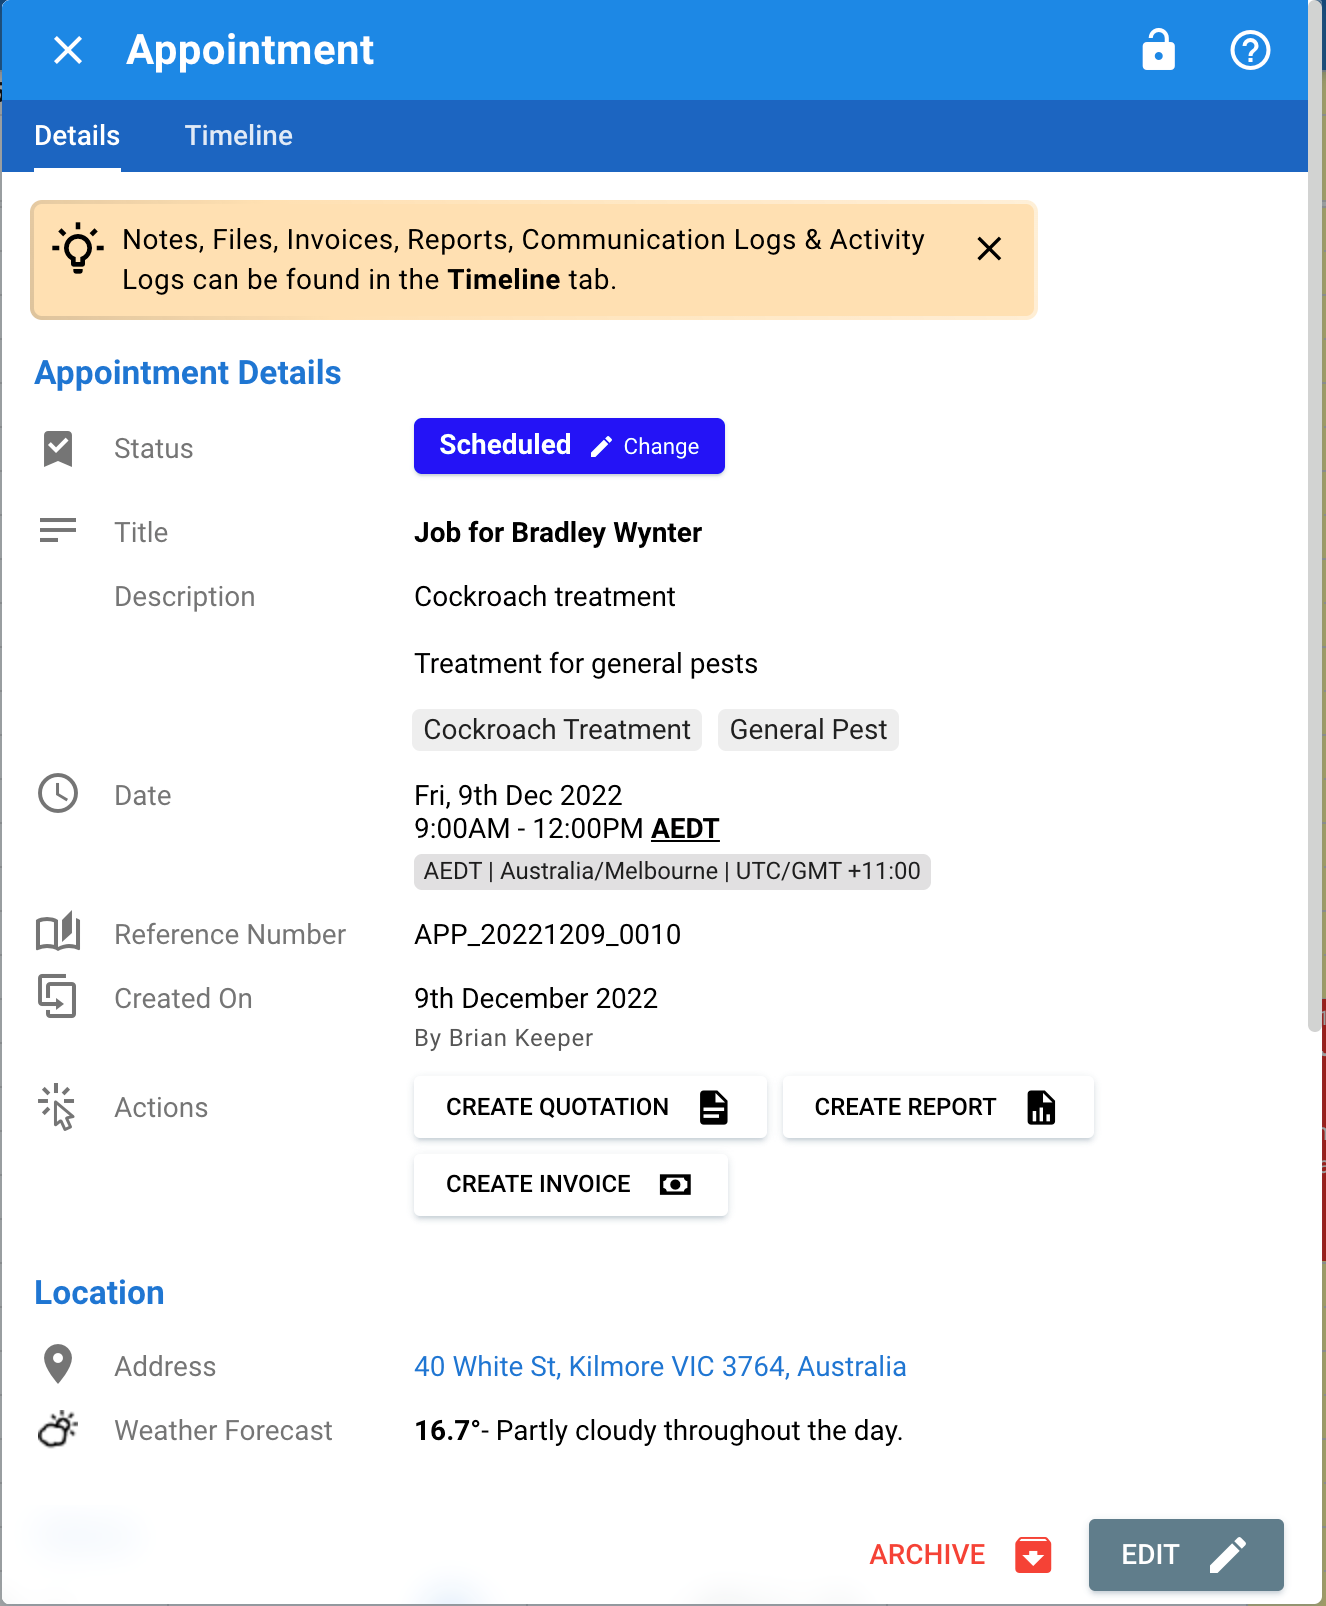Open the help question mark icon
Viewport: 1326px width, 1606px height.
click(1250, 50)
